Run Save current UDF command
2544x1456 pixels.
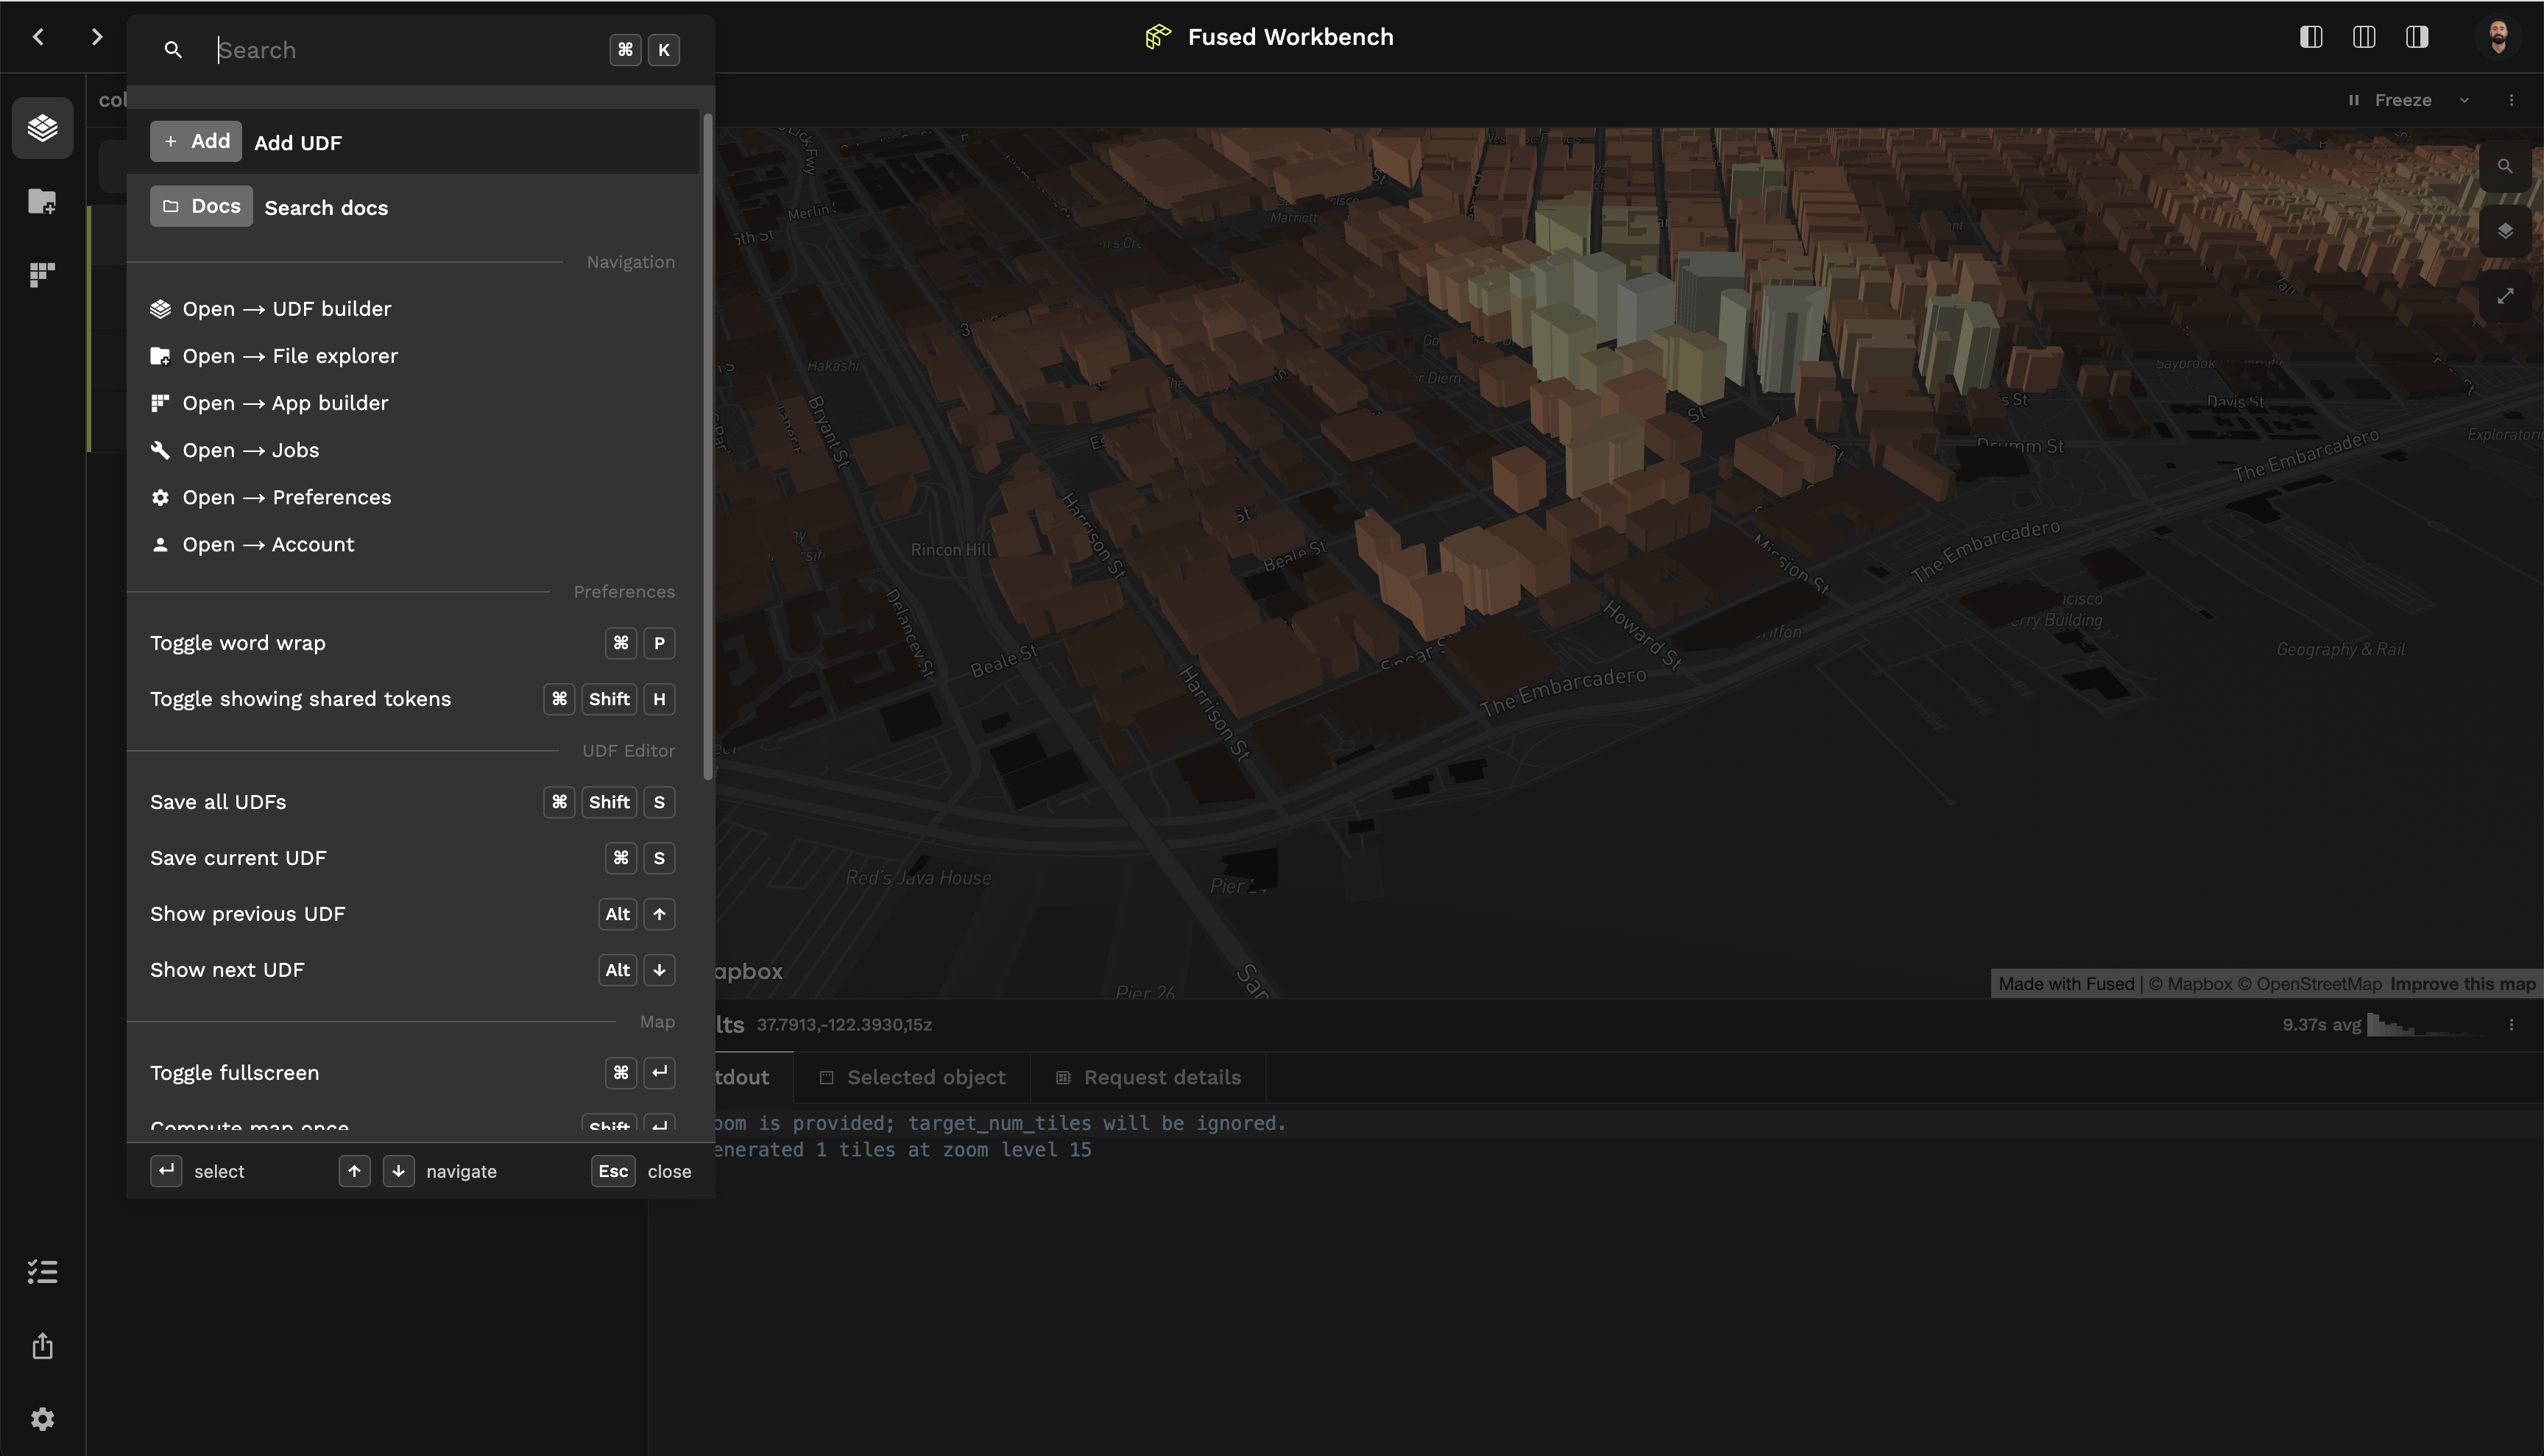pyautogui.click(x=413, y=858)
